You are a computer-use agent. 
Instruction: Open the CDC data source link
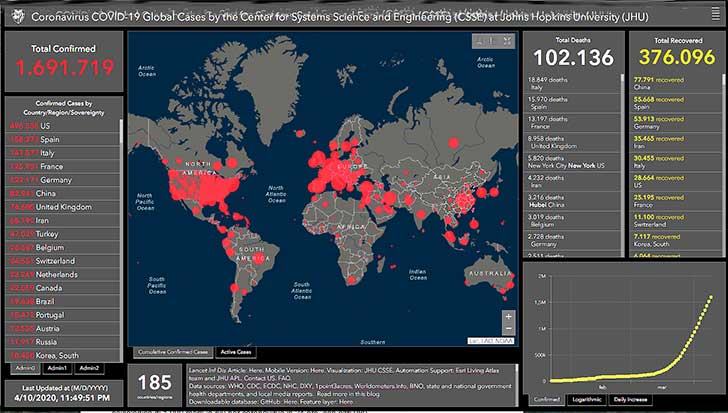(x=254, y=386)
